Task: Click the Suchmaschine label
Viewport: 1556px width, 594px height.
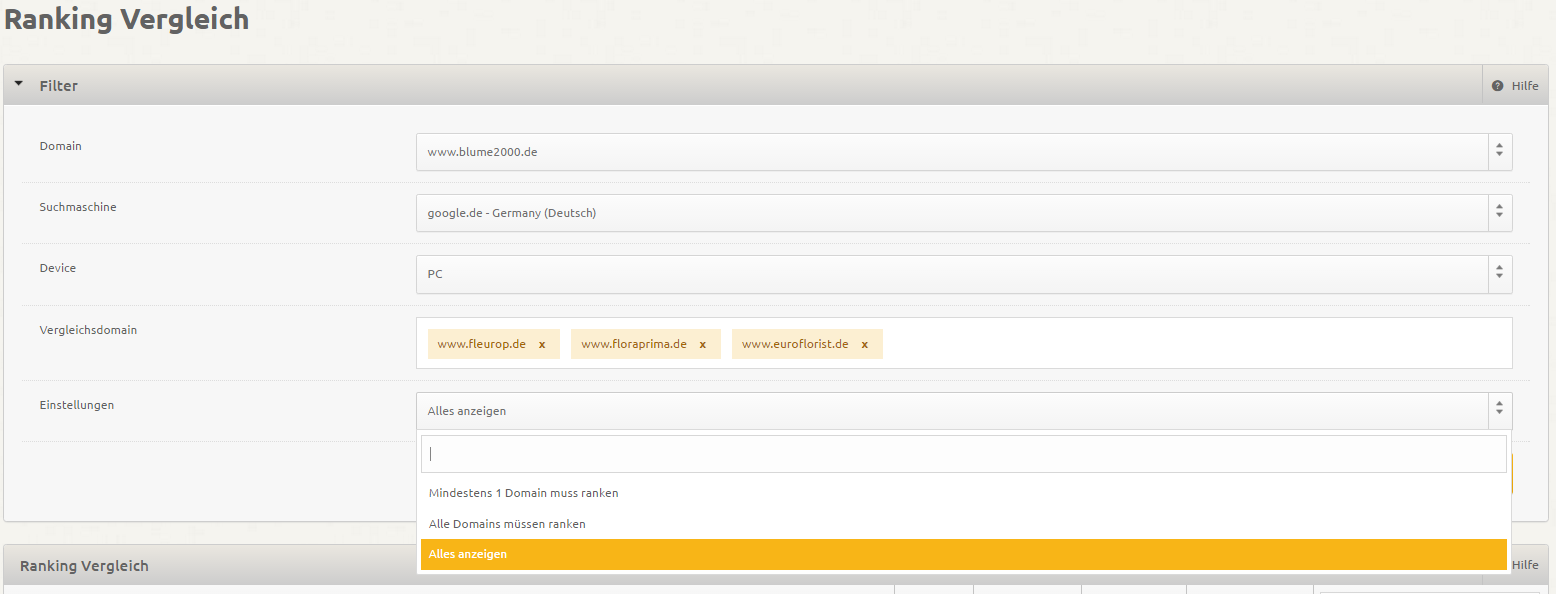Action: (78, 207)
